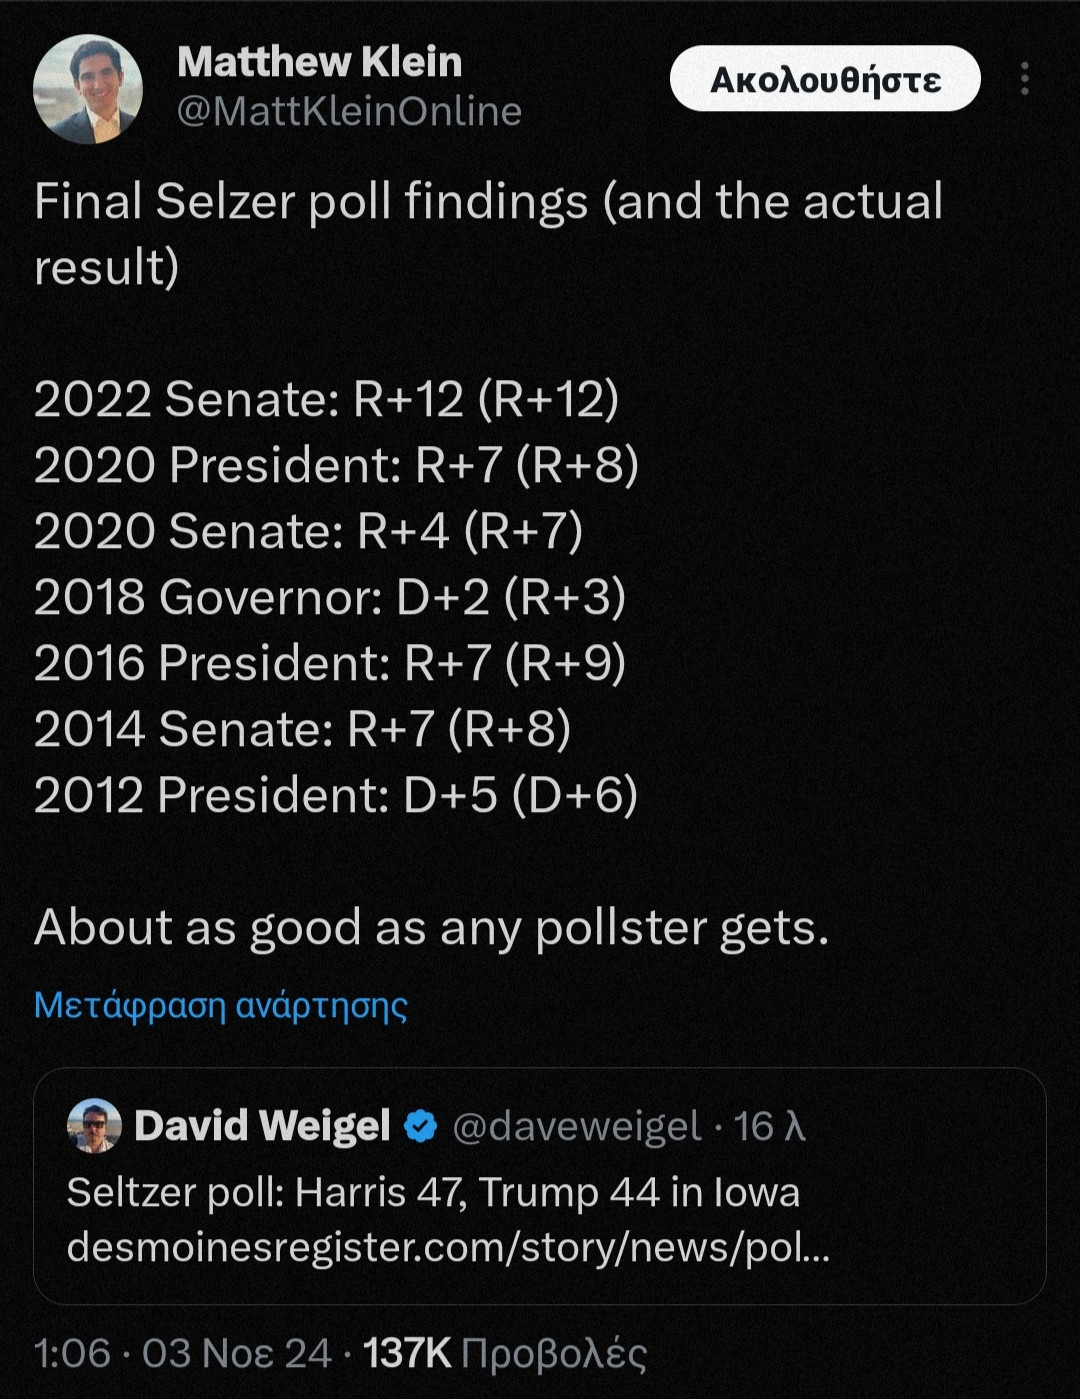The width and height of the screenshot is (1080, 1399).
Task: Open David Weigel's display name
Action: click(x=262, y=1126)
